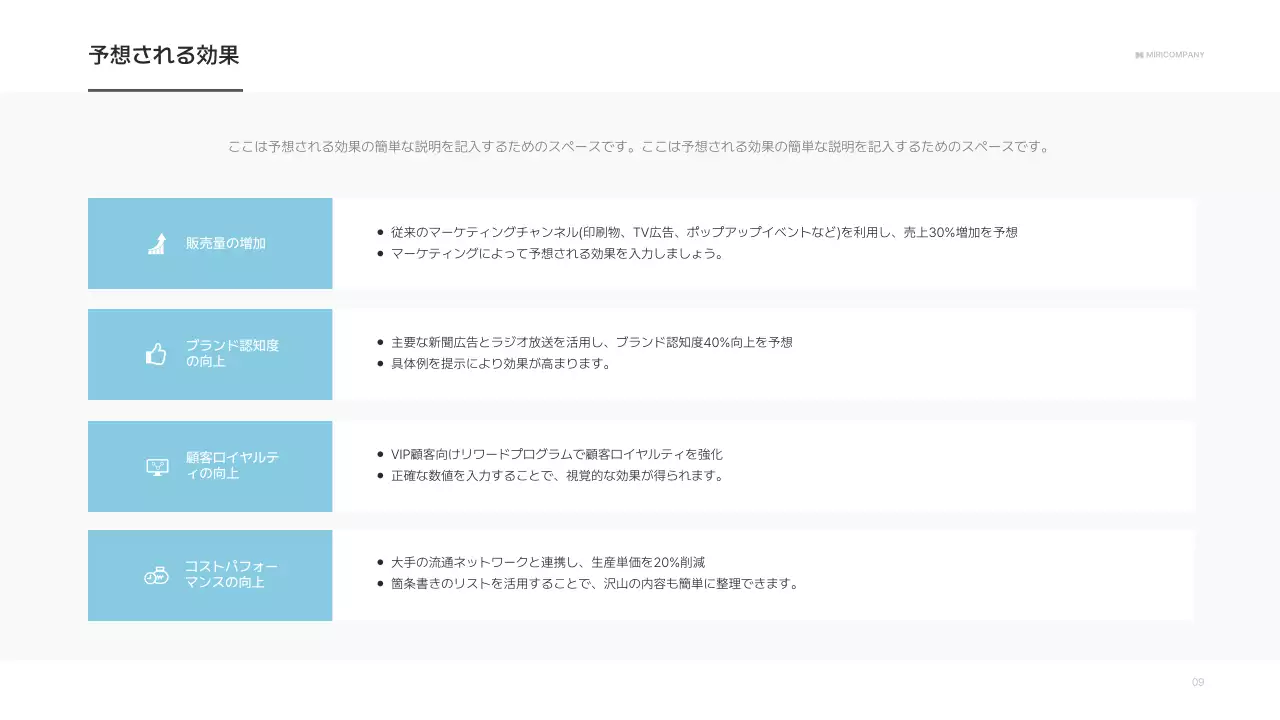This screenshot has height=720, width=1280.
Task: Click the thumbs-up icon beside ブランド認知度の向上
Action: coord(156,353)
